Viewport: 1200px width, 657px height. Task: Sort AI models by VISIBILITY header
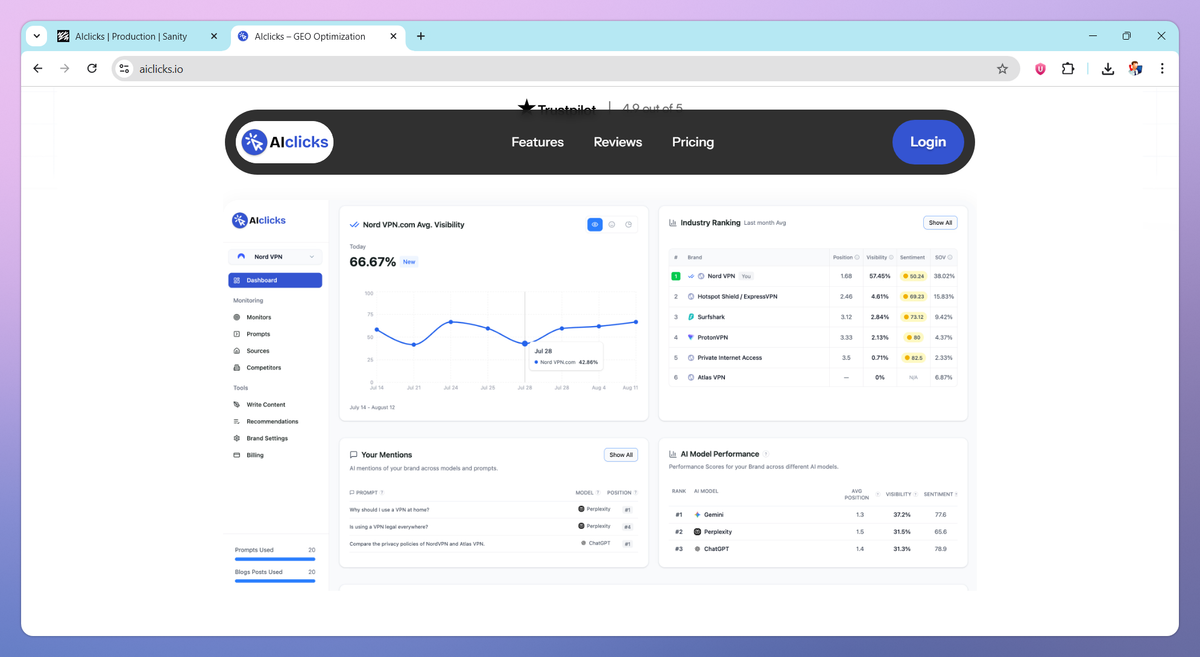901,494
